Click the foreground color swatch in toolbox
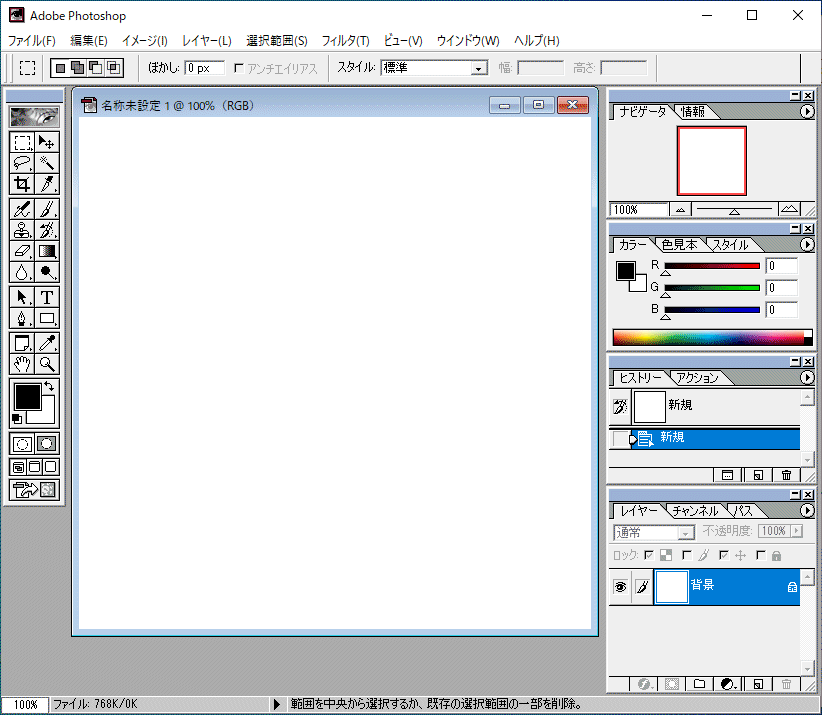The height and width of the screenshot is (715, 822). [26, 396]
